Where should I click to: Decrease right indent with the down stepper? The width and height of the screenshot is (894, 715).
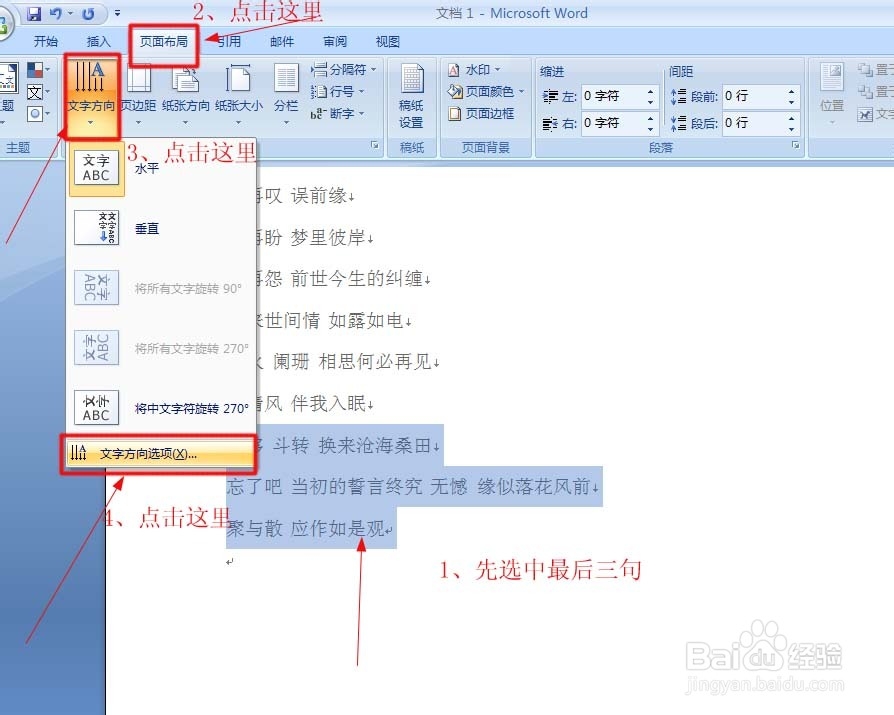[651, 128]
